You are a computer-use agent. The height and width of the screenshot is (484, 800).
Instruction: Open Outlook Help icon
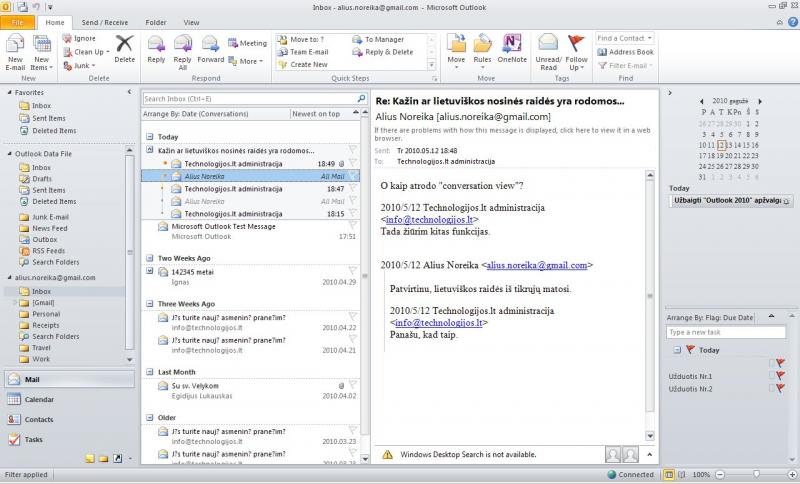pyautogui.click(x=793, y=22)
